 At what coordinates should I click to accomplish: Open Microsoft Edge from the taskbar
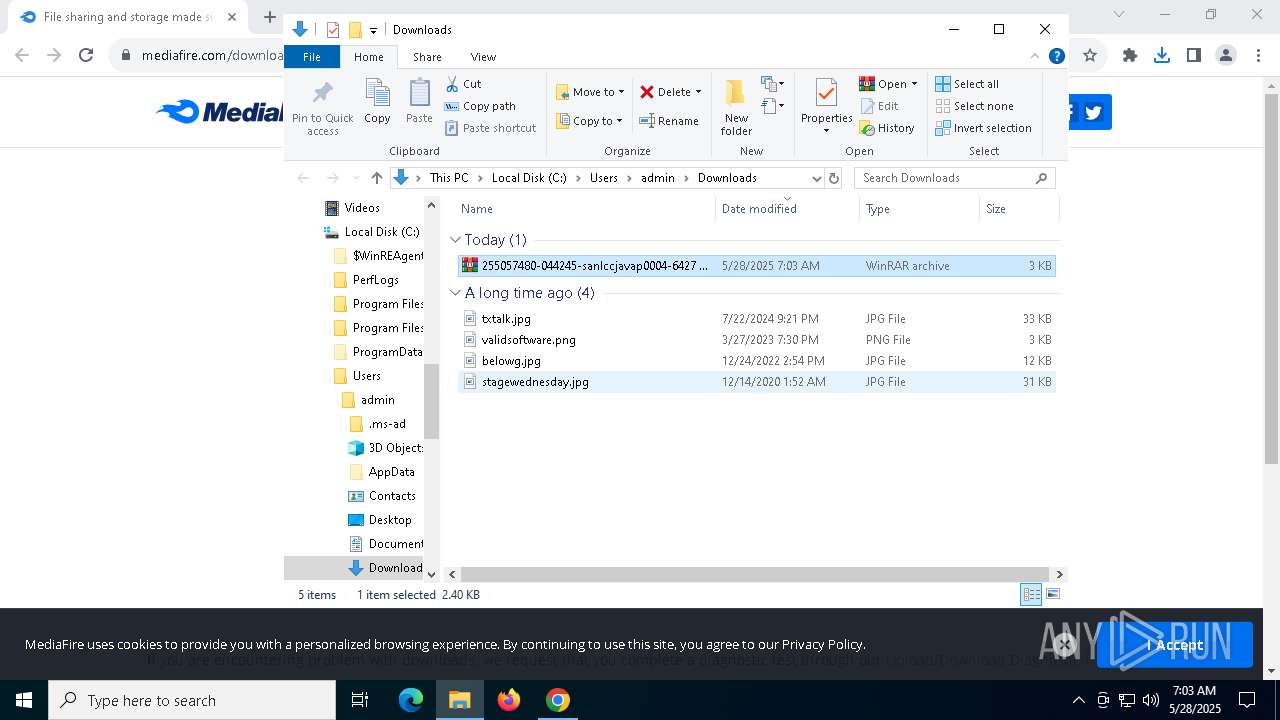pyautogui.click(x=411, y=700)
